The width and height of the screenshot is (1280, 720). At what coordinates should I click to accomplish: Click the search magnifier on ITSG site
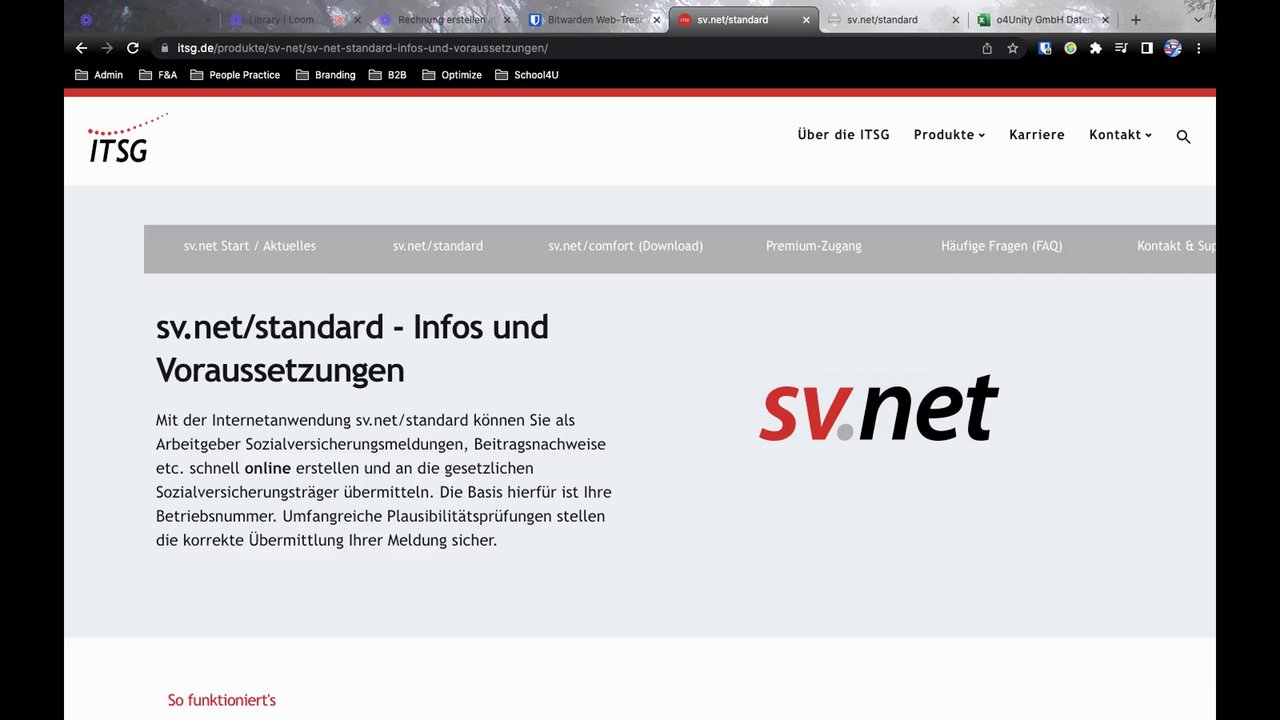(1183, 137)
